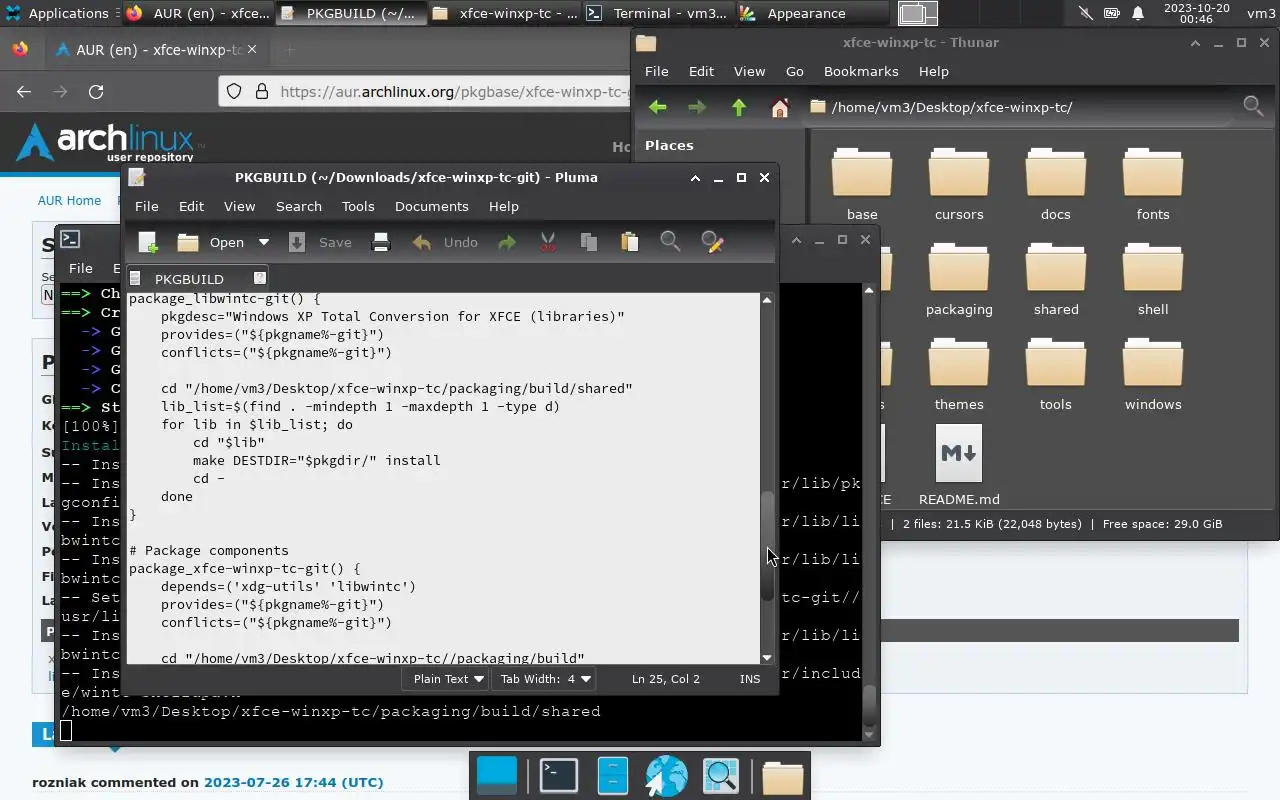1280x800 pixels.
Task: Select the base folder in Thunar
Action: (862, 184)
